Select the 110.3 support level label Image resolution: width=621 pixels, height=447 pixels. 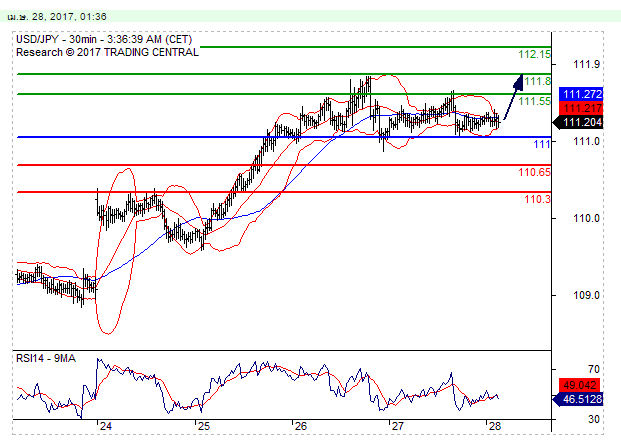(x=537, y=199)
